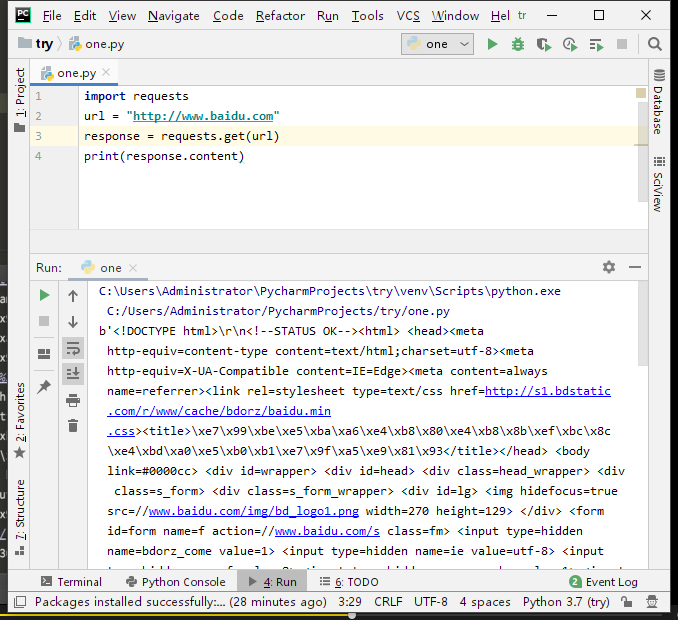Start debugging with the bug icon
Viewport: 678px width, 620px height.
point(518,44)
